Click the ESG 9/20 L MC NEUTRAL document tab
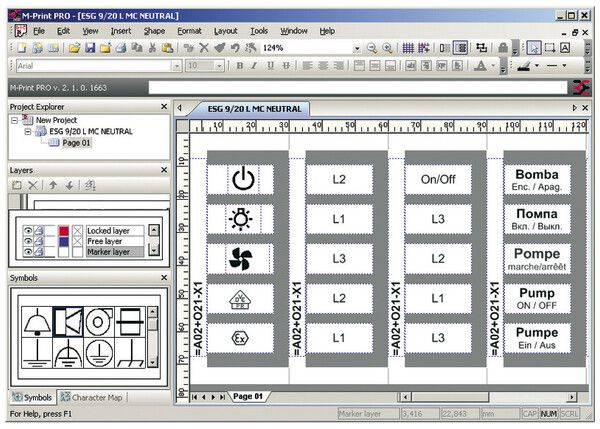The image size is (600, 429). point(254,109)
